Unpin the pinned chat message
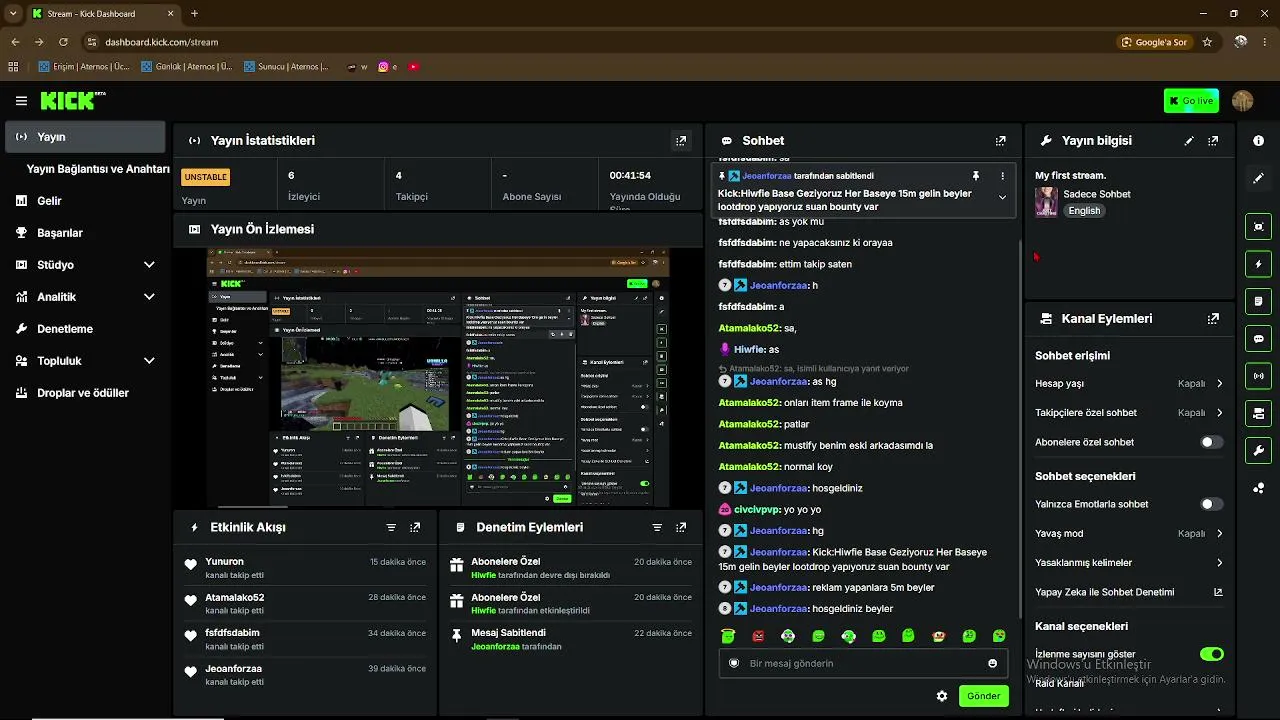This screenshot has height=720, width=1280. pyautogui.click(x=976, y=176)
